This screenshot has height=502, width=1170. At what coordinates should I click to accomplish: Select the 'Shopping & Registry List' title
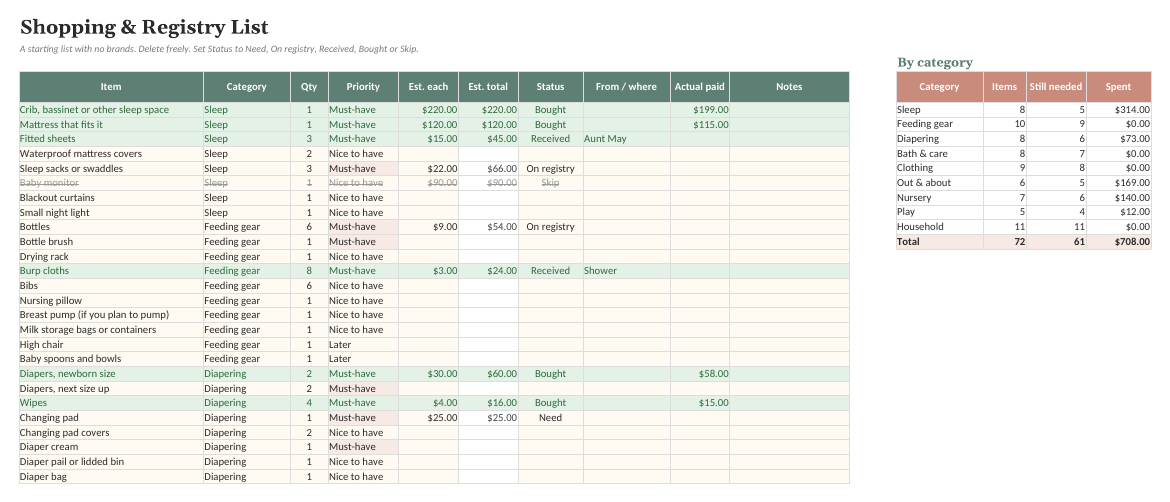(x=144, y=28)
